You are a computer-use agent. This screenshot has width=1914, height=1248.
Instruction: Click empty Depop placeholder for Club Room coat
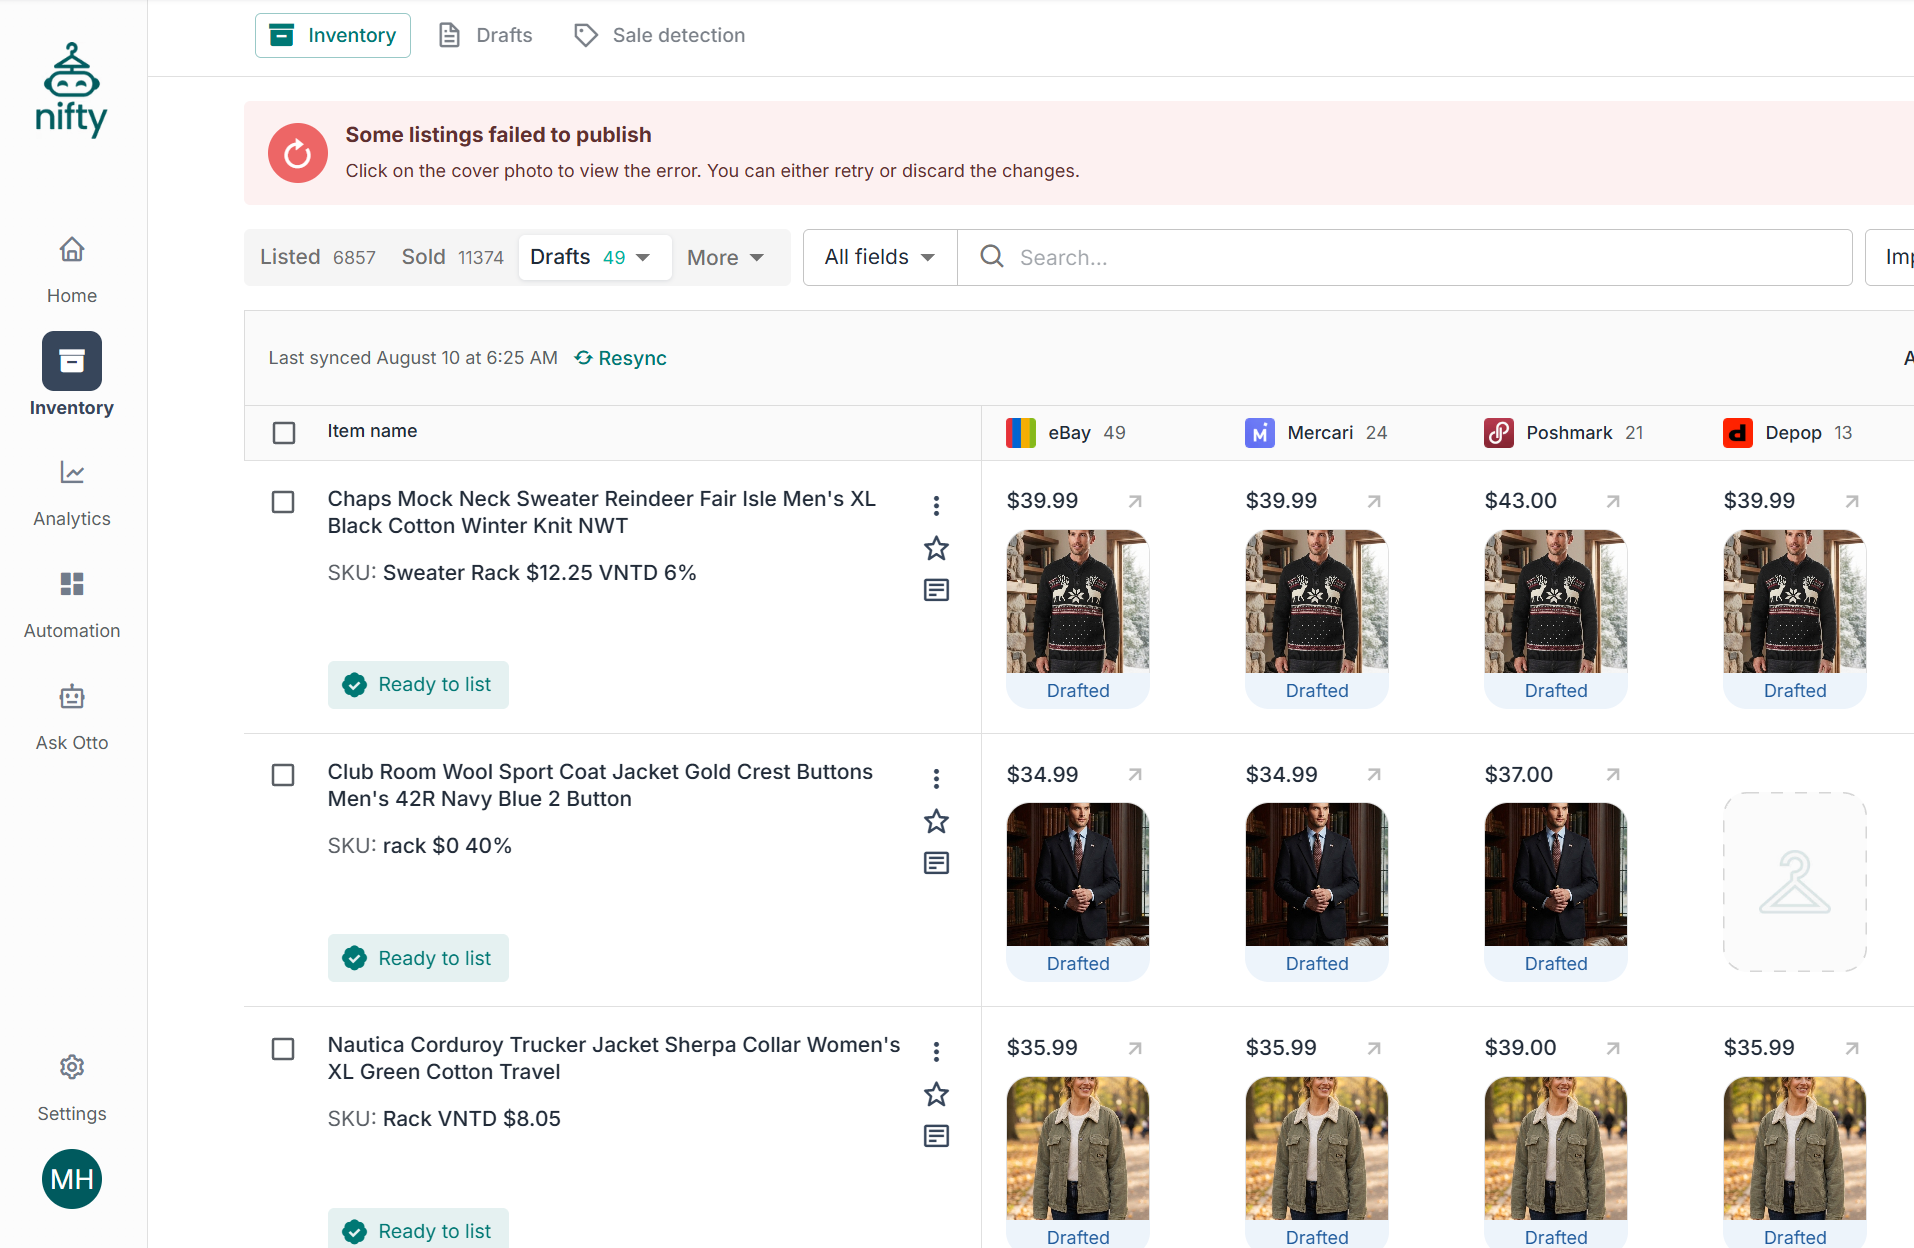point(1795,882)
